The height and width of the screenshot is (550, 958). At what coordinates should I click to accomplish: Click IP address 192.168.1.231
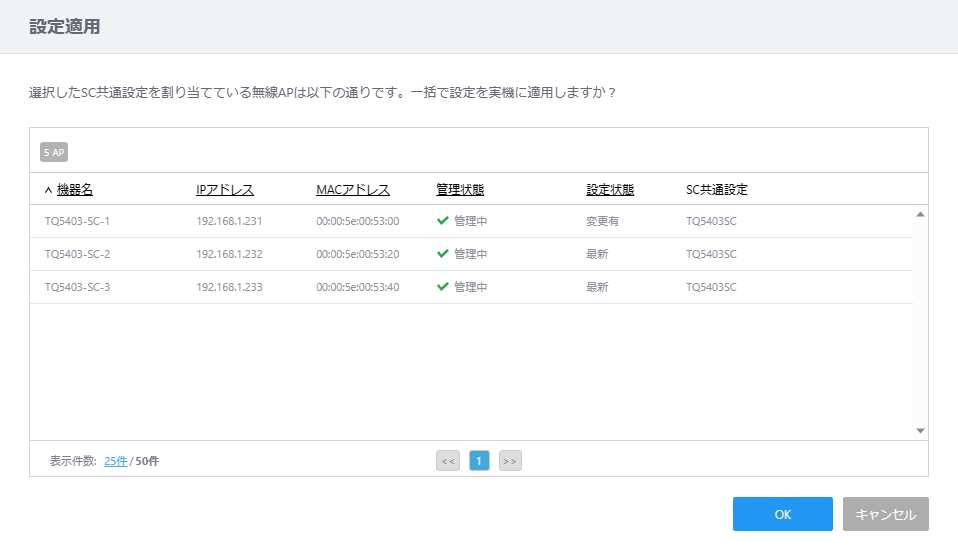click(x=229, y=221)
